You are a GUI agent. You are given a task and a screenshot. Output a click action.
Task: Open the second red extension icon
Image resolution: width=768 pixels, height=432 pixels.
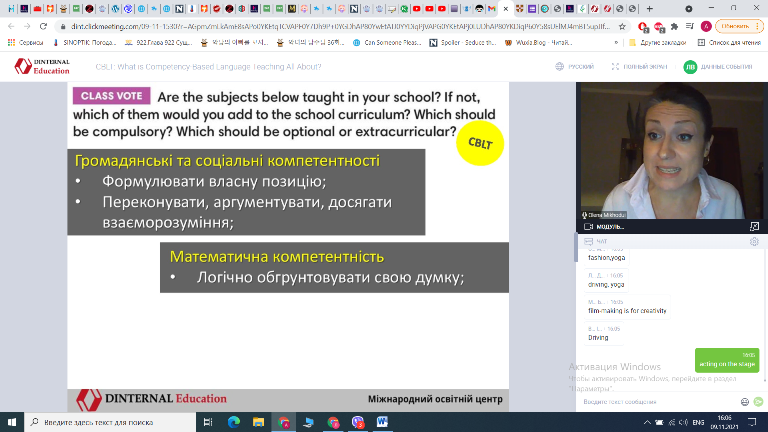(659, 26)
